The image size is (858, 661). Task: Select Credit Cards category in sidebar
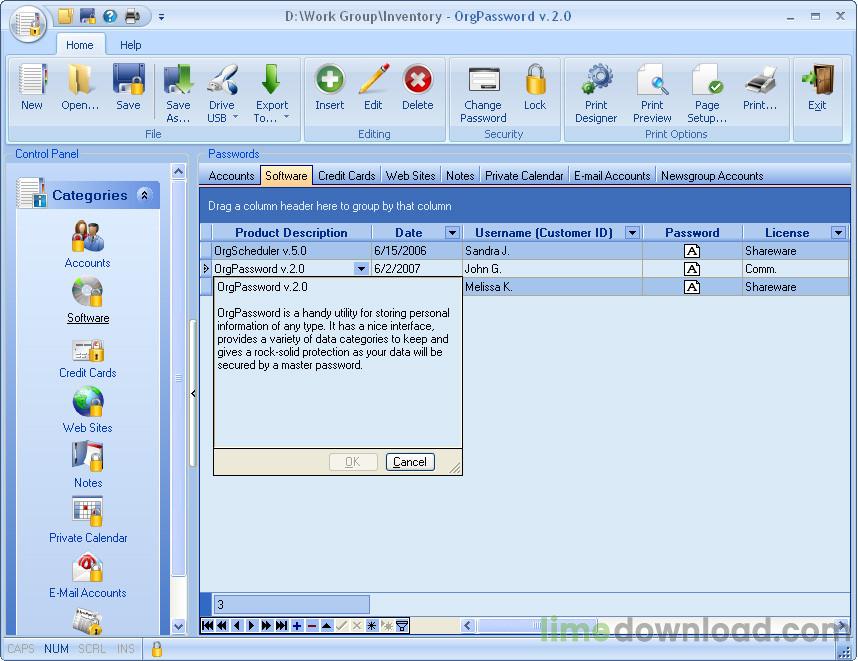(x=88, y=358)
